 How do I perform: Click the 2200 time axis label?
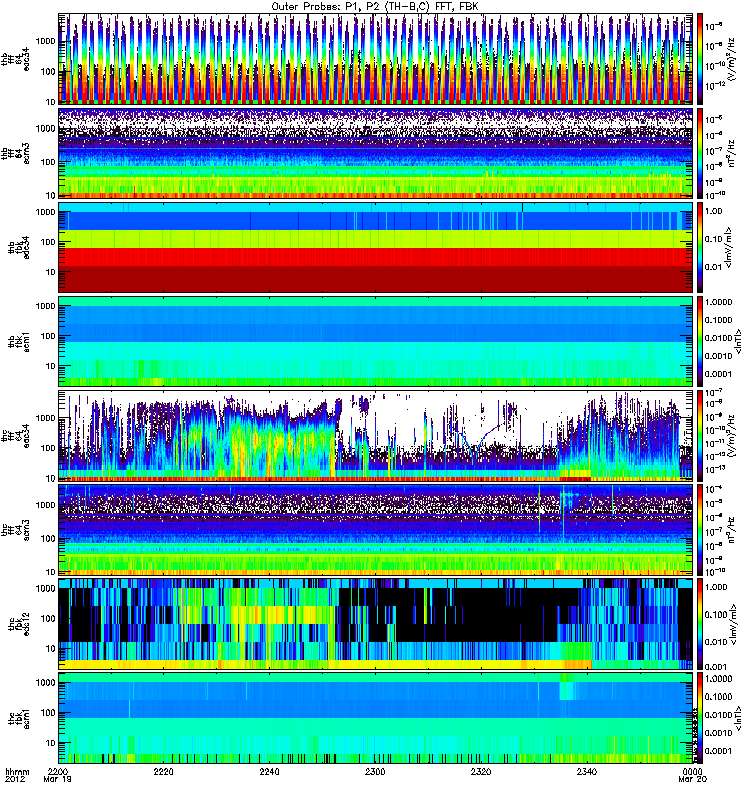tap(61, 772)
